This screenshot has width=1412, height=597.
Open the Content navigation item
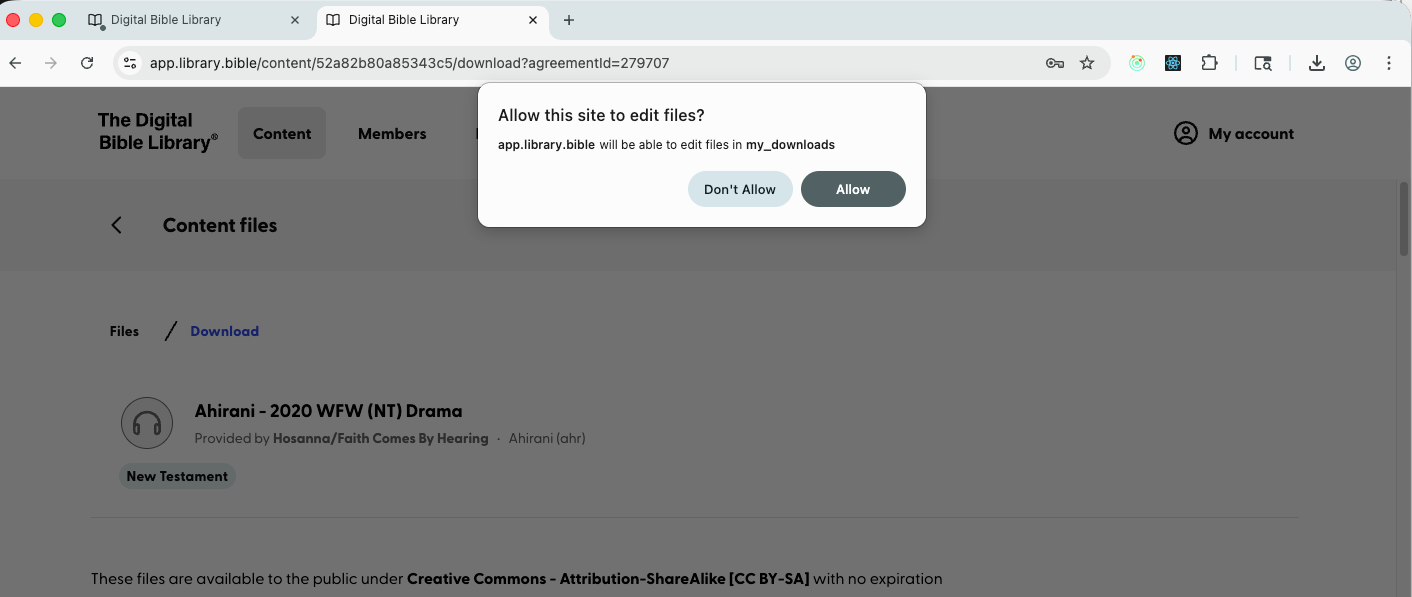(282, 133)
